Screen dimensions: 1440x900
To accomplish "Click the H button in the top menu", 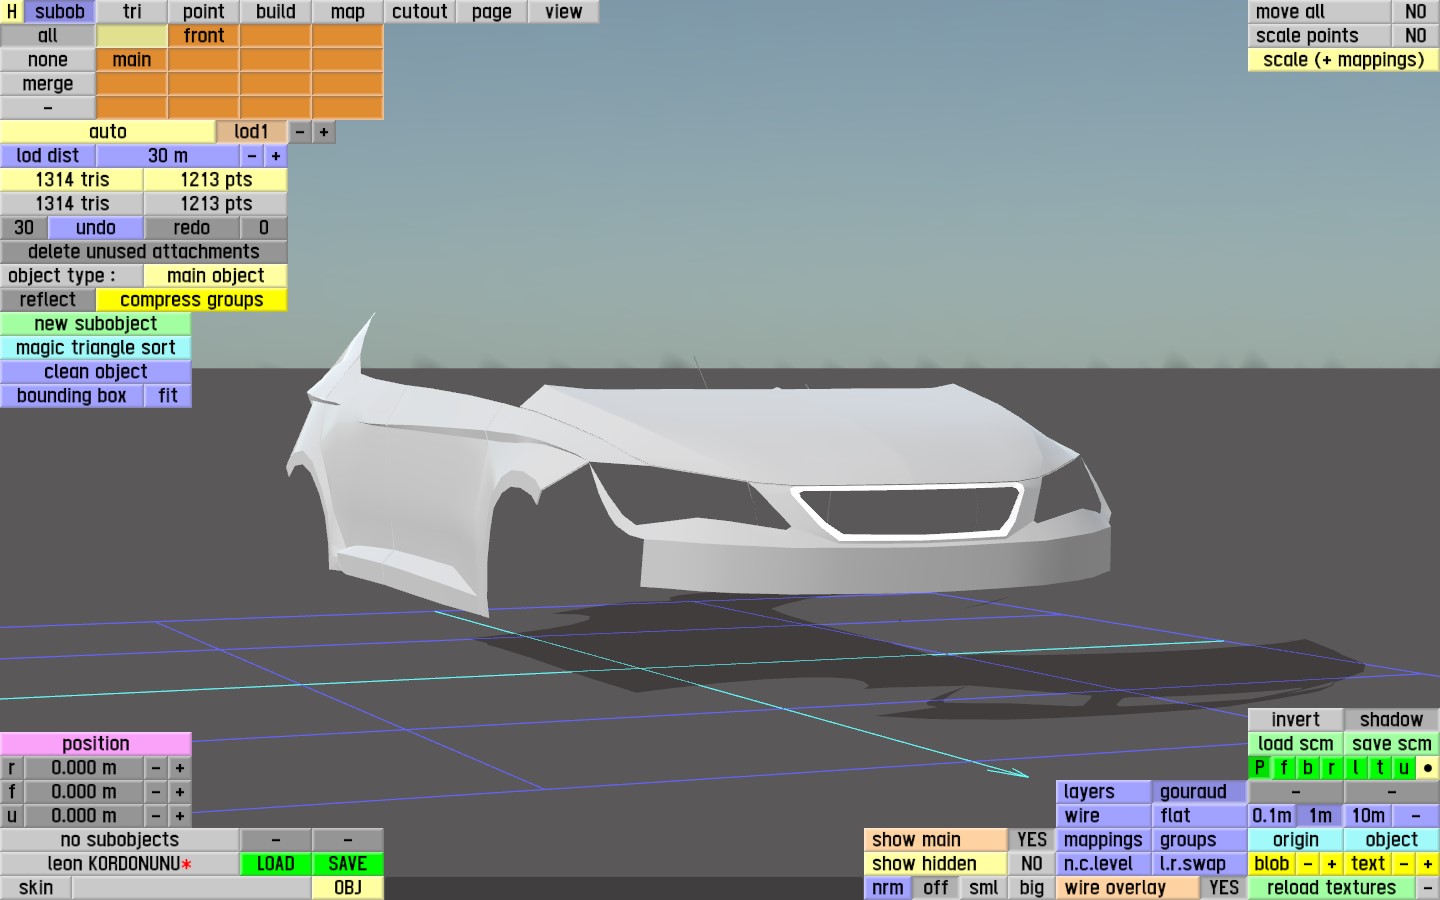I will [12, 12].
